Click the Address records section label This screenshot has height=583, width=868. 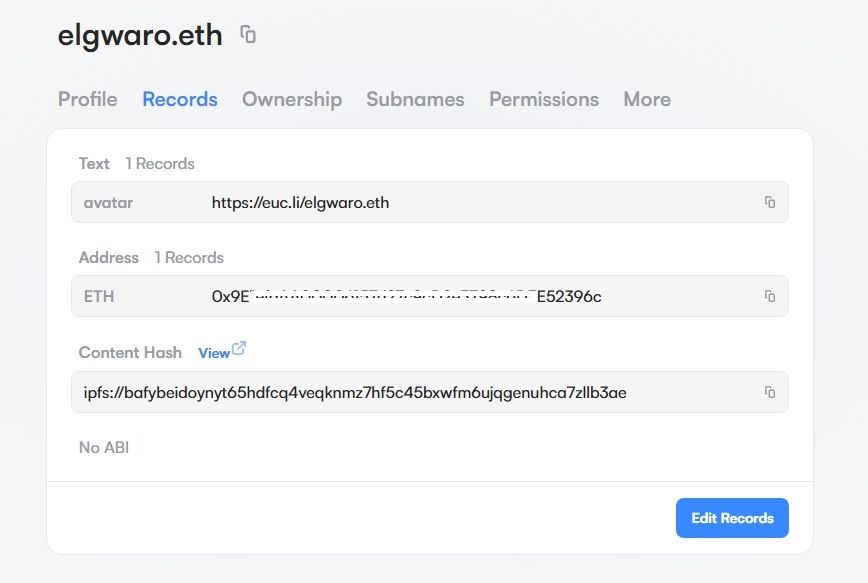coord(109,257)
